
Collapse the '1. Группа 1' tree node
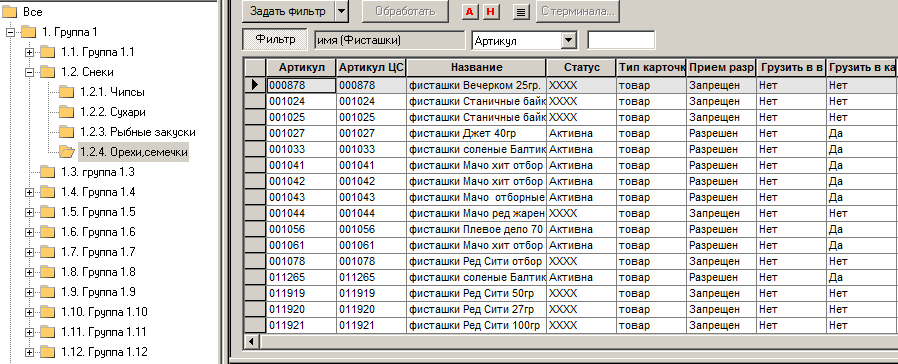click(x=10, y=32)
